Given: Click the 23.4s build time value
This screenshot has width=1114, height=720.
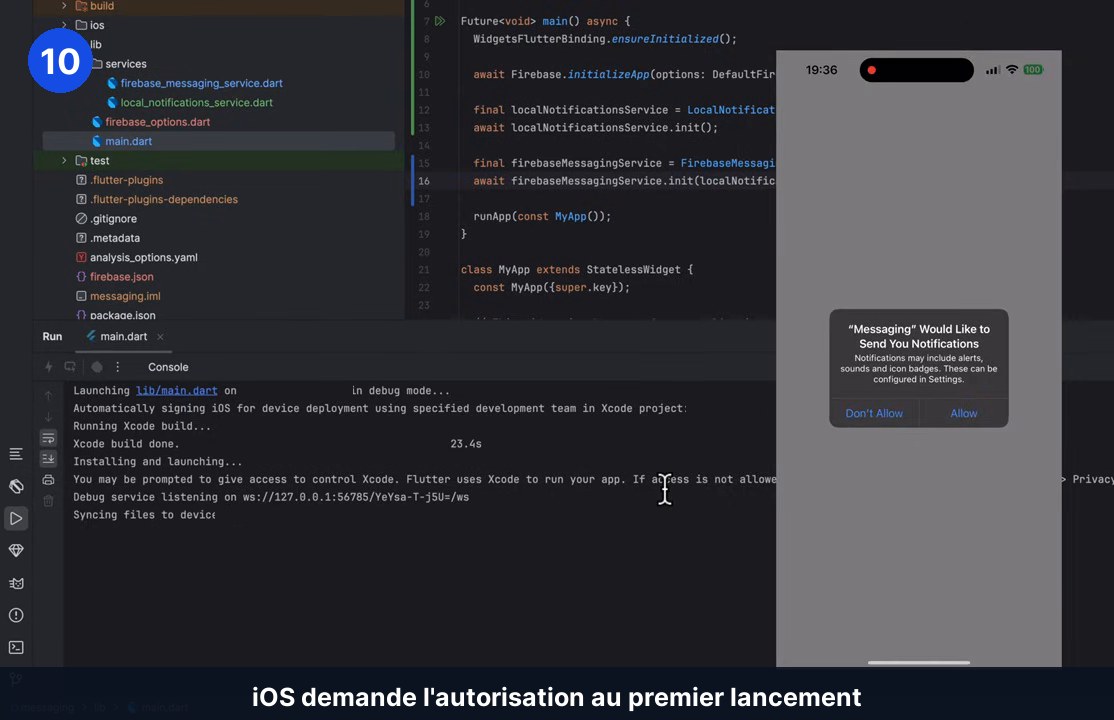Looking at the screenshot, I should click(x=465, y=444).
